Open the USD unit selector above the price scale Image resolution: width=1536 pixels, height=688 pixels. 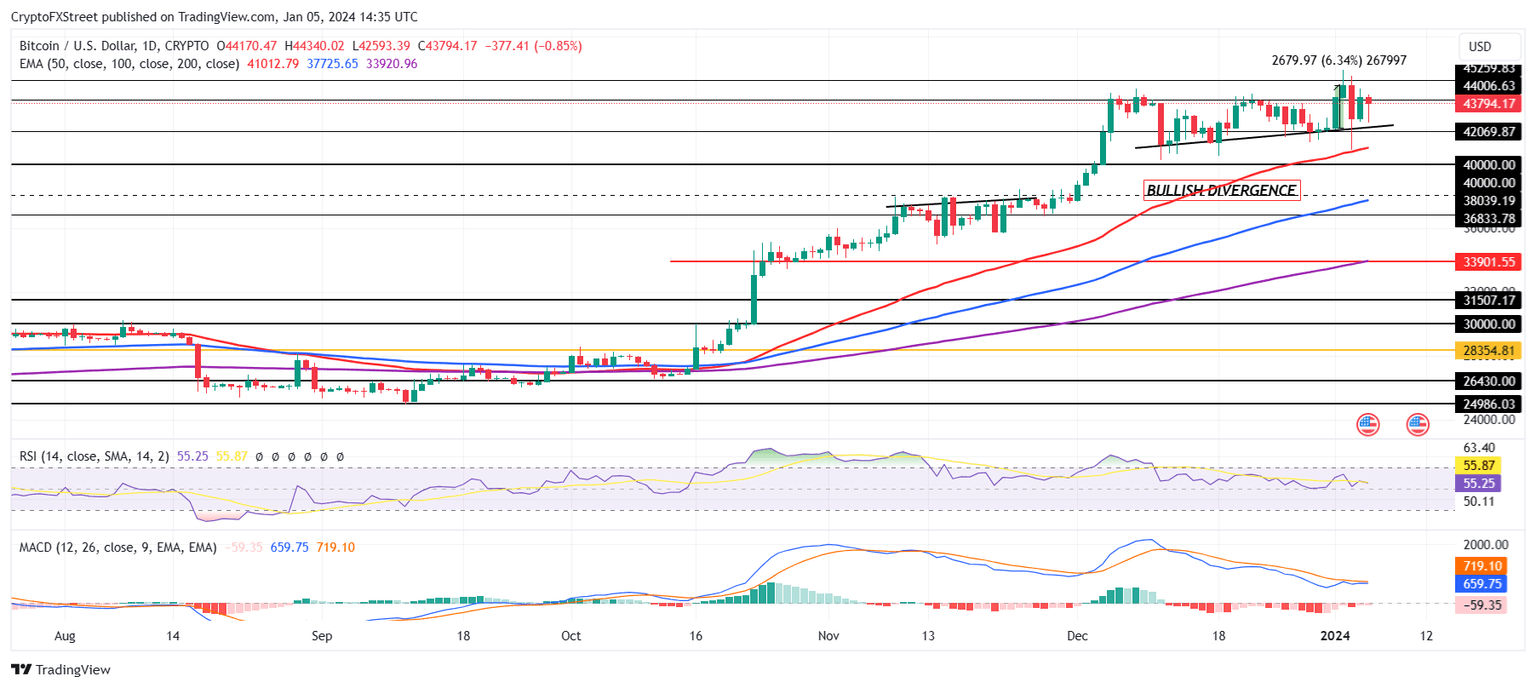click(x=1489, y=45)
